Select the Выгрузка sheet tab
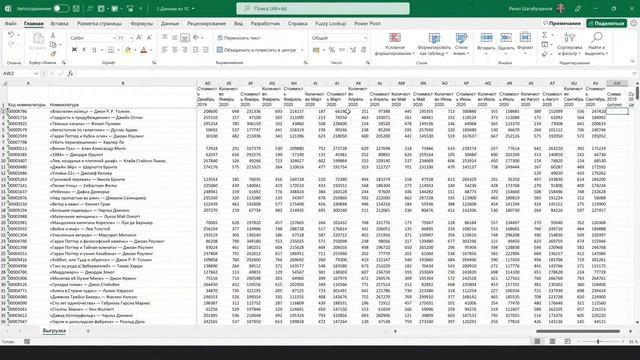This screenshot has height=360, width=640. click(x=54, y=331)
